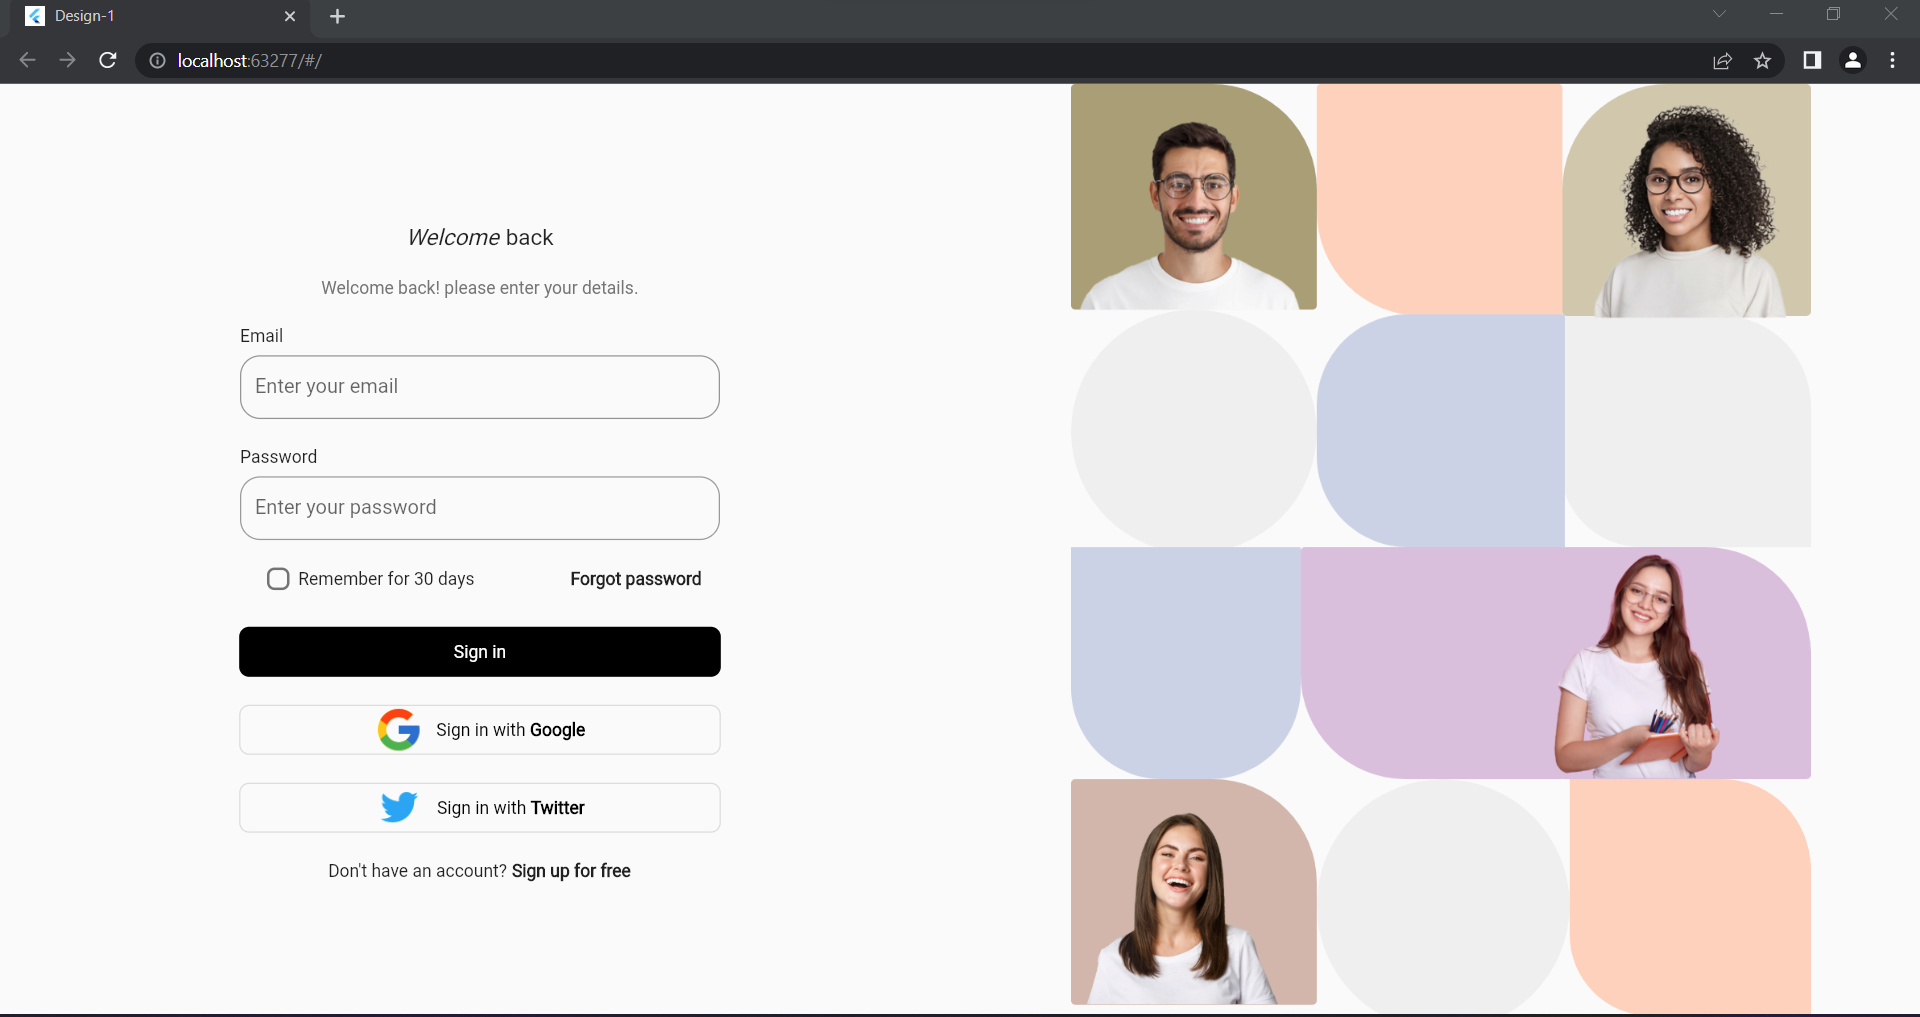
Task: Click the Sign up for free link
Action: tap(571, 870)
